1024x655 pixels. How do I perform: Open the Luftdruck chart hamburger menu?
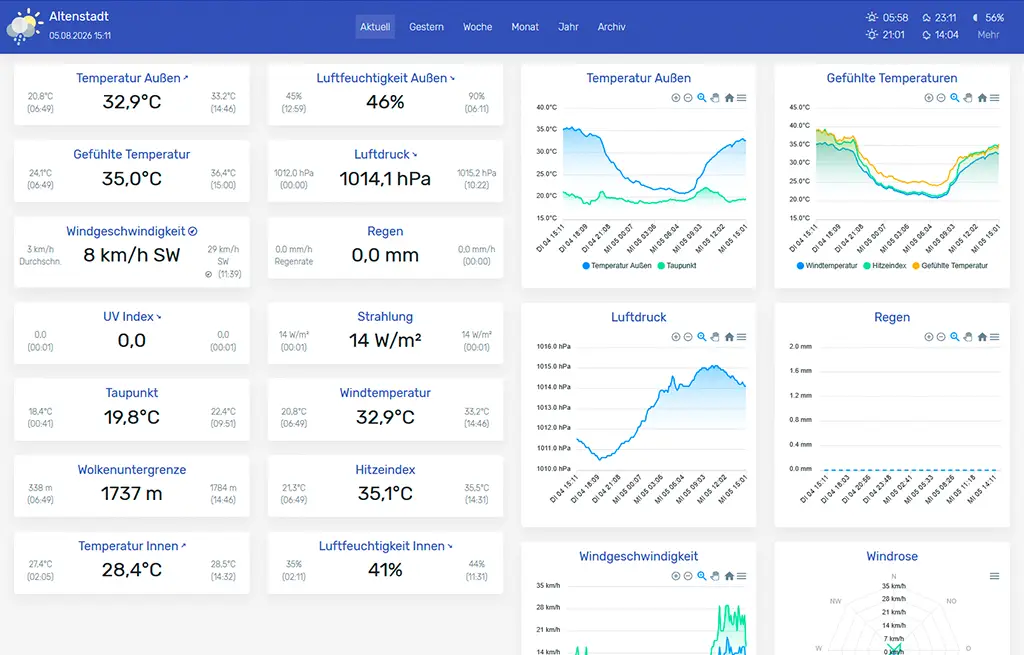pyautogui.click(x=742, y=337)
